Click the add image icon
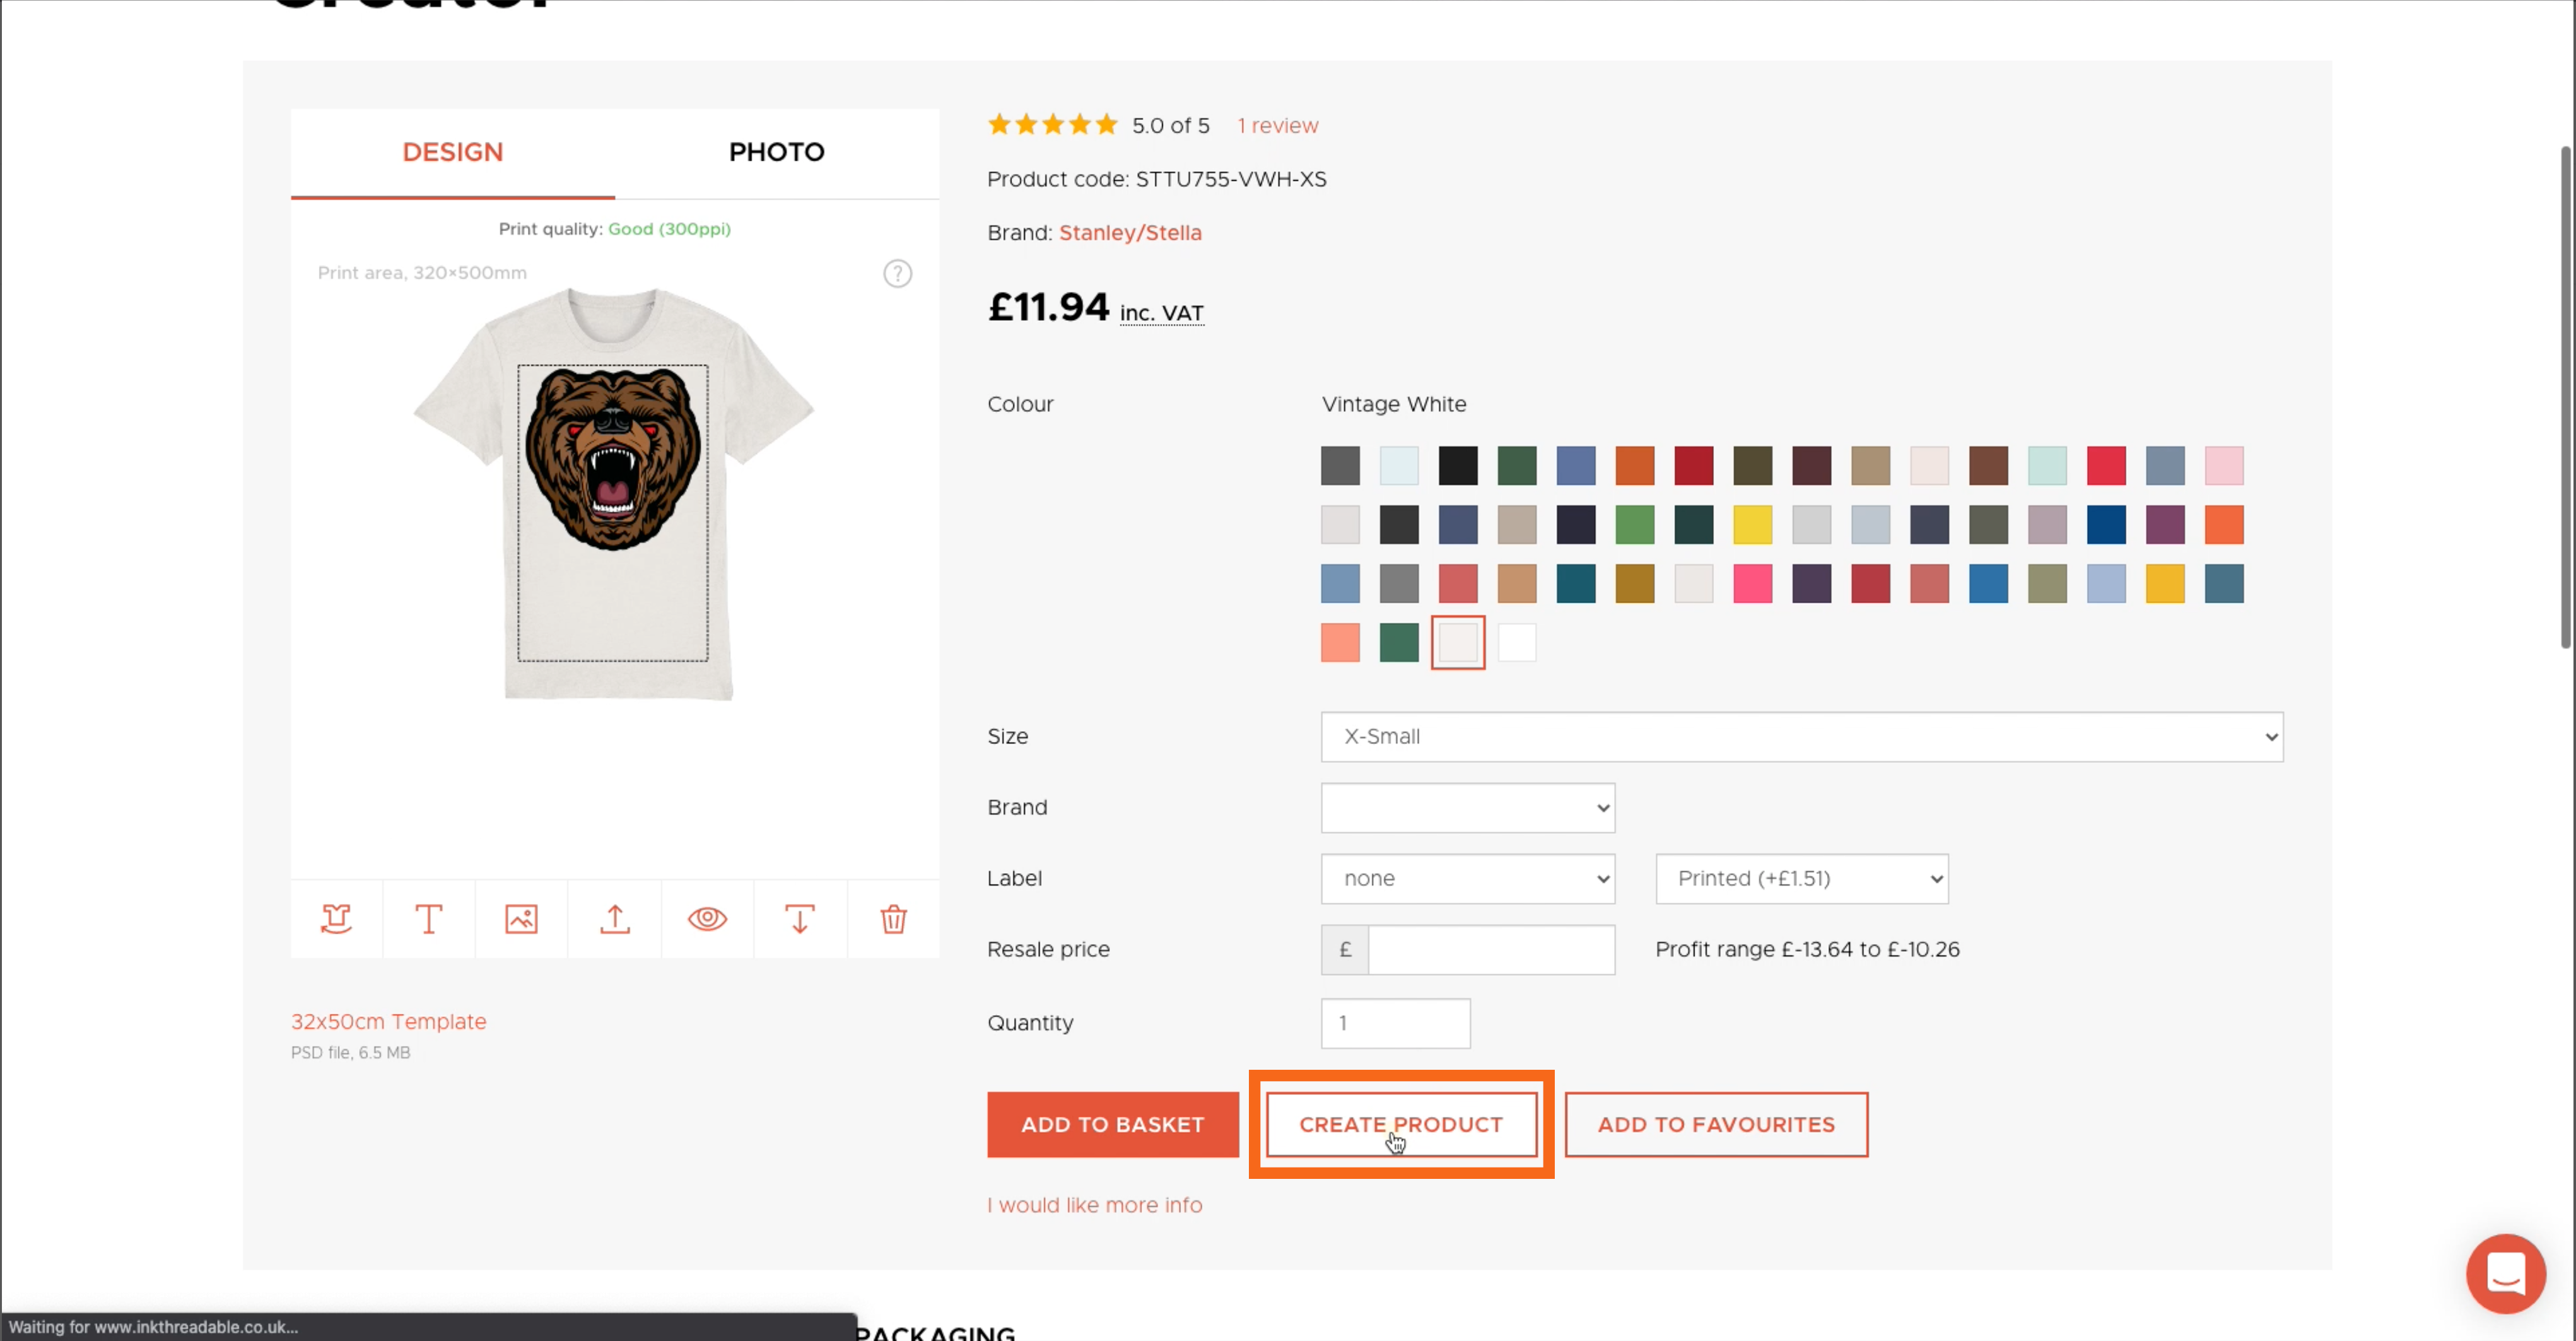The image size is (2576, 1341). tap(521, 918)
